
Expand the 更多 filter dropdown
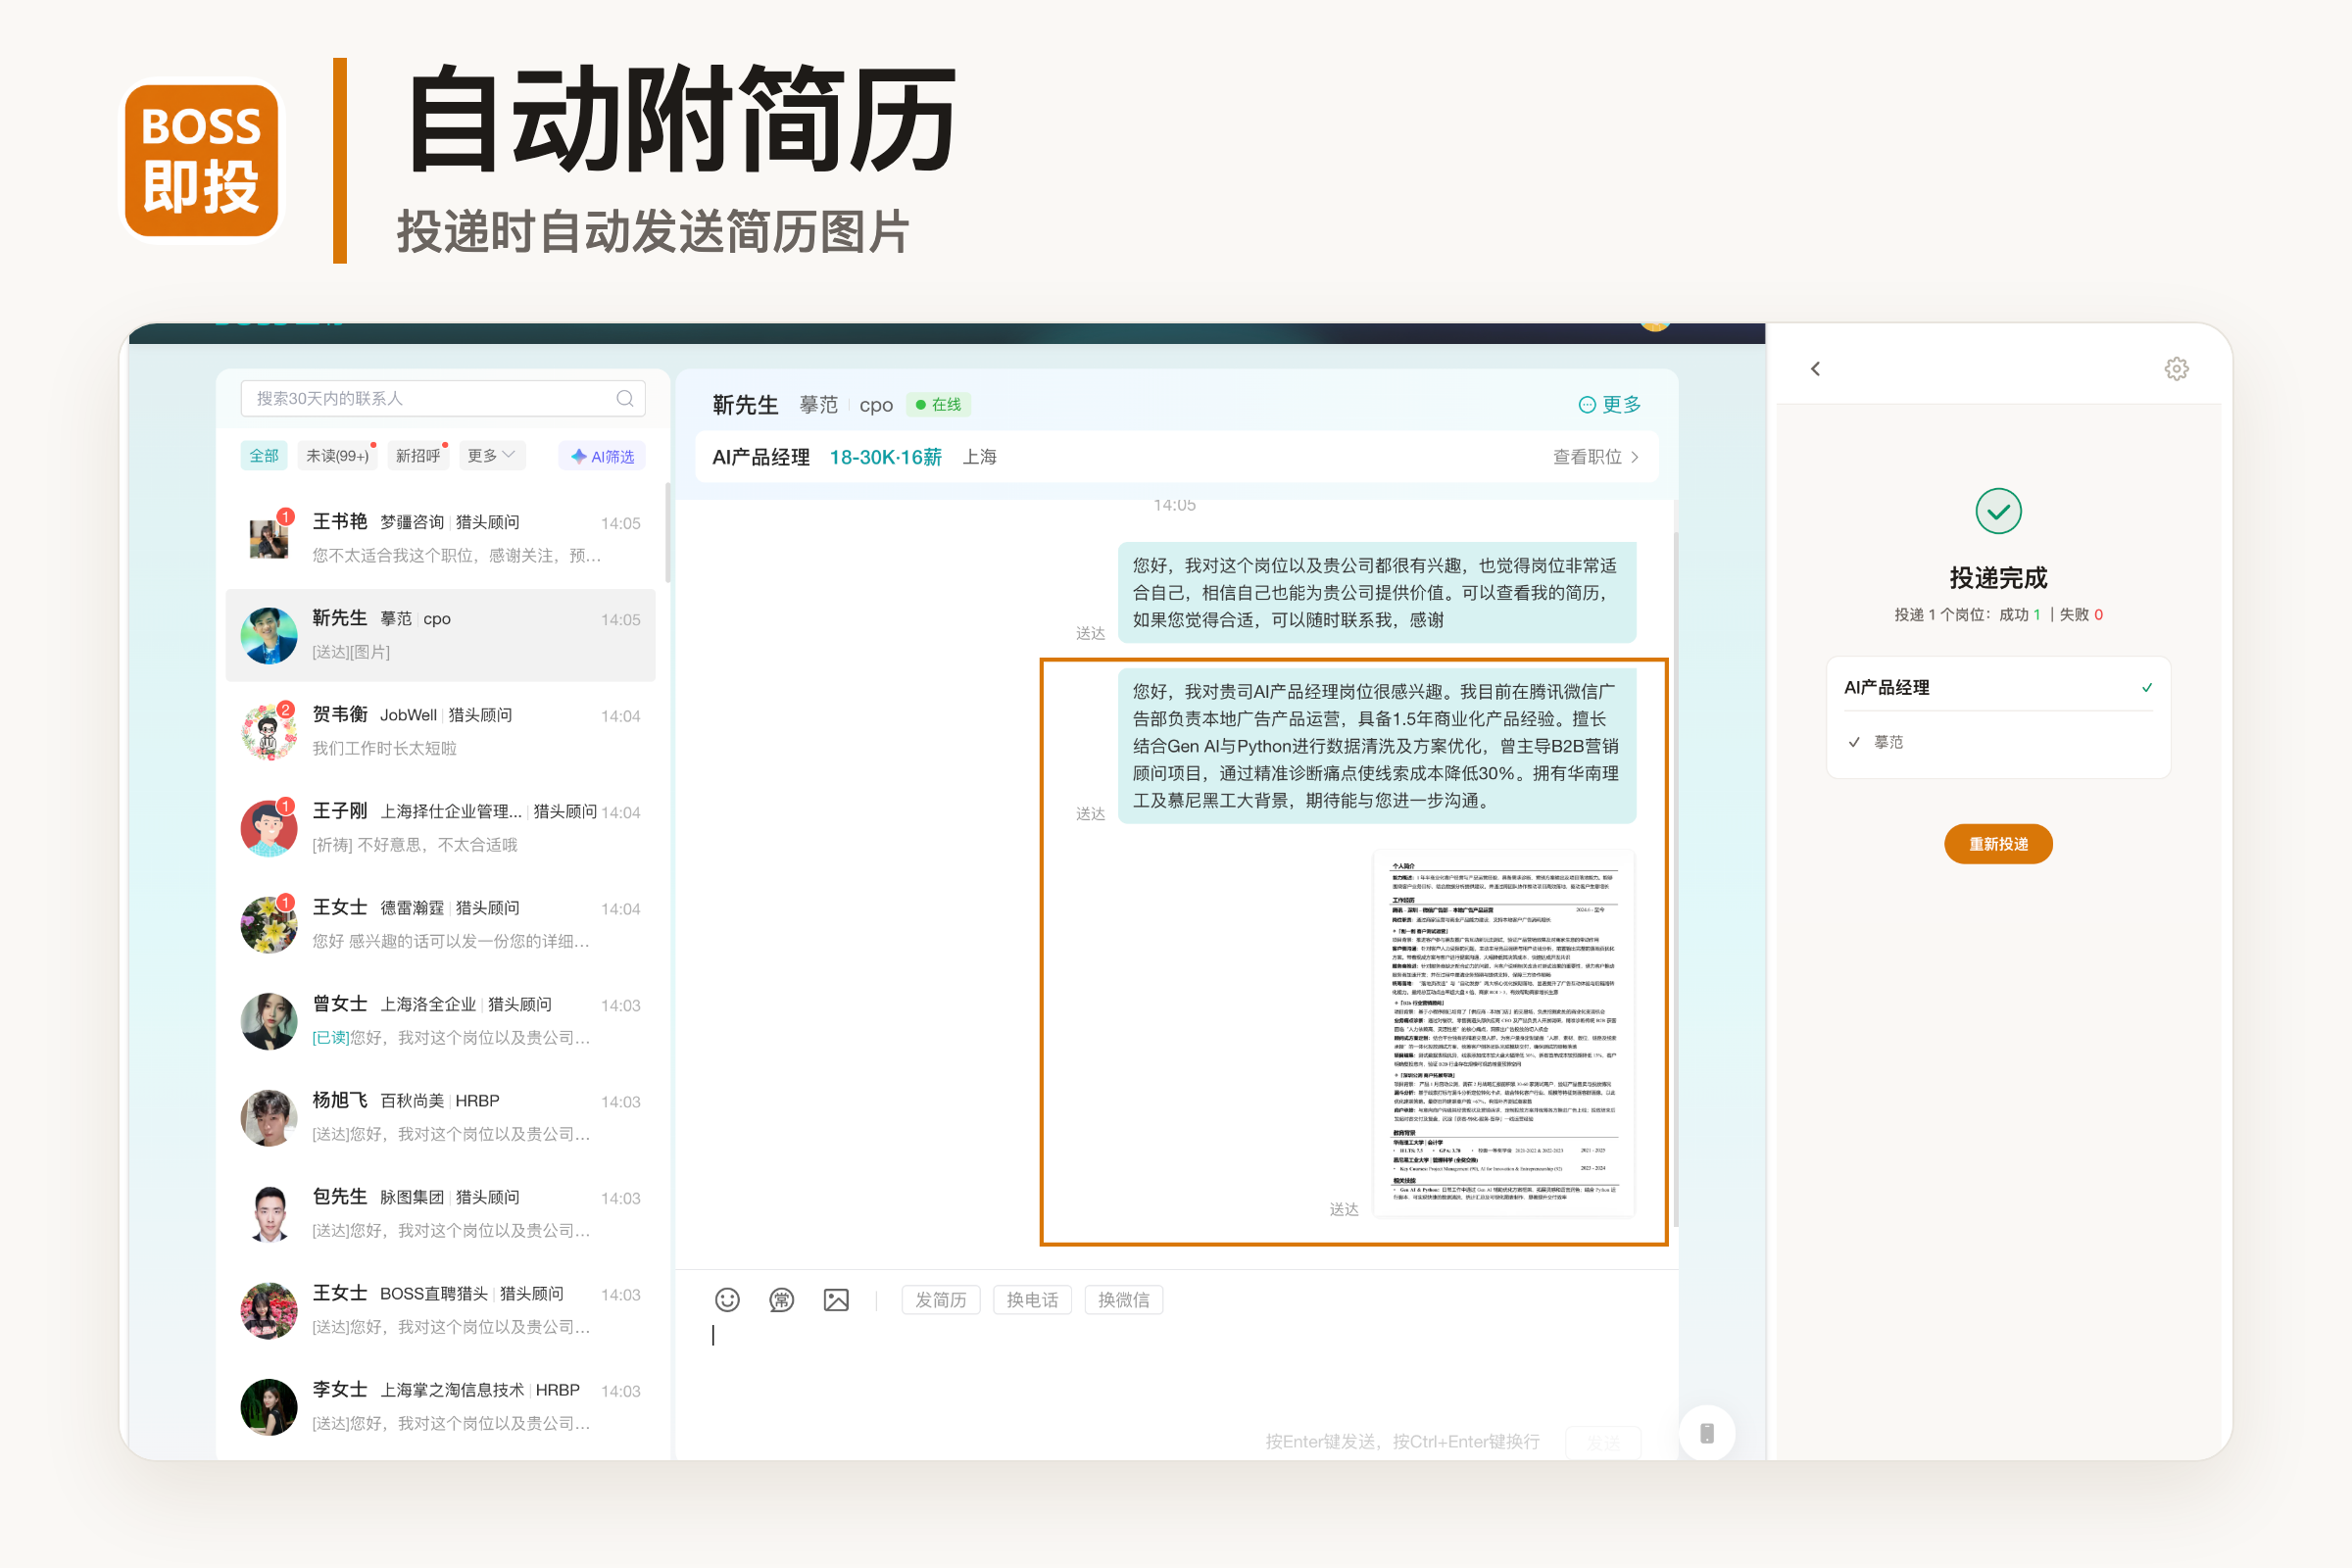(x=491, y=456)
